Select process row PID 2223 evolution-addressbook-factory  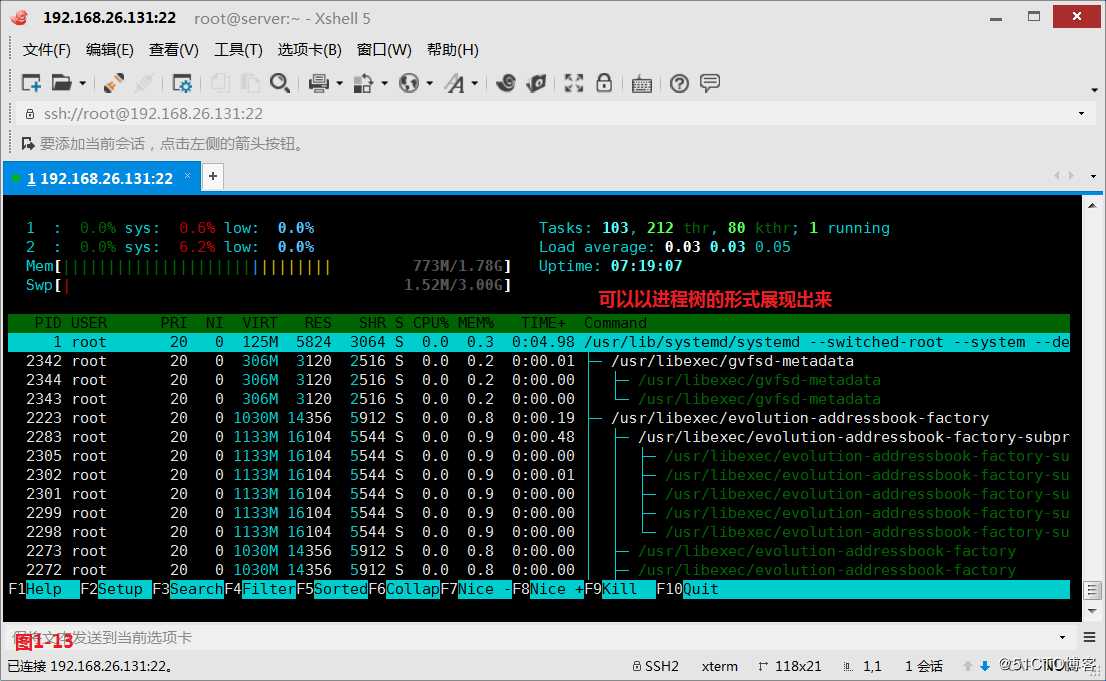pyautogui.click(x=539, y=418)
